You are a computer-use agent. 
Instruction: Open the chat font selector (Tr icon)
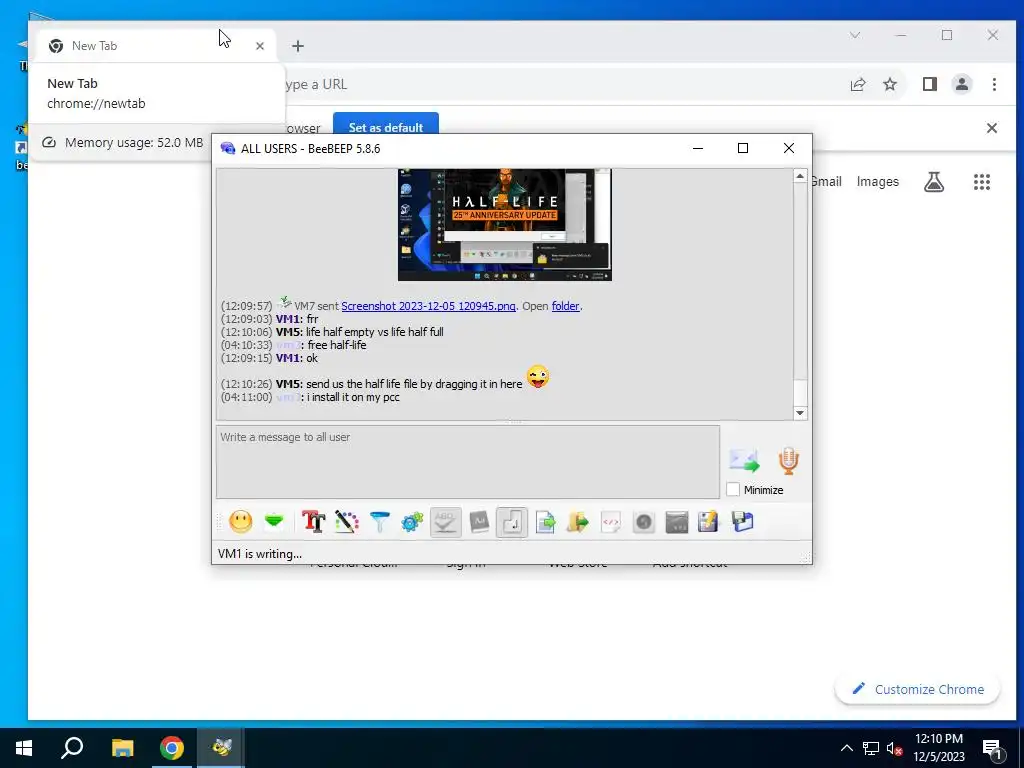click(313, 522)
